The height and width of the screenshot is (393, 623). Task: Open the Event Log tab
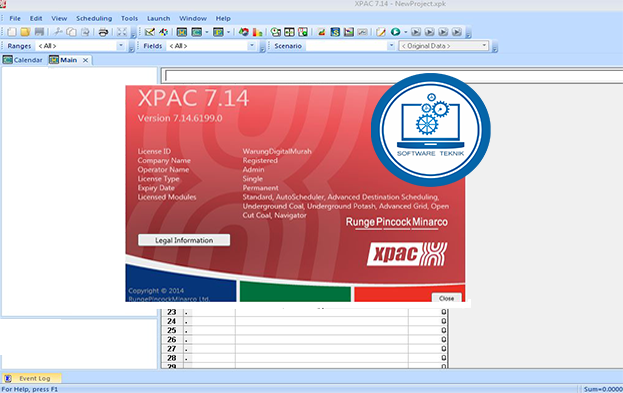(32, 378)
